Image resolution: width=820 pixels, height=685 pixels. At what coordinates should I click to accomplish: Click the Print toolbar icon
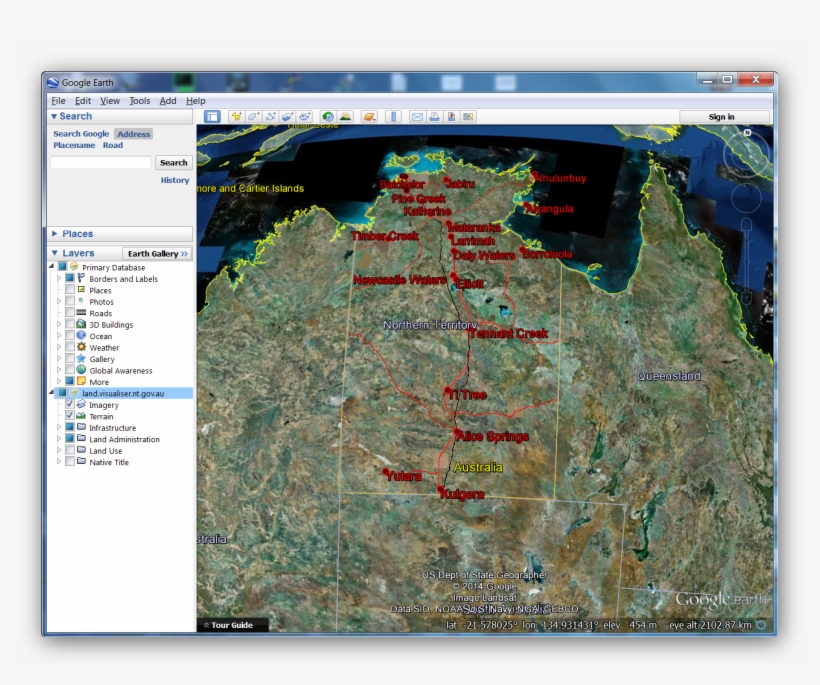(x=435, y=117)
